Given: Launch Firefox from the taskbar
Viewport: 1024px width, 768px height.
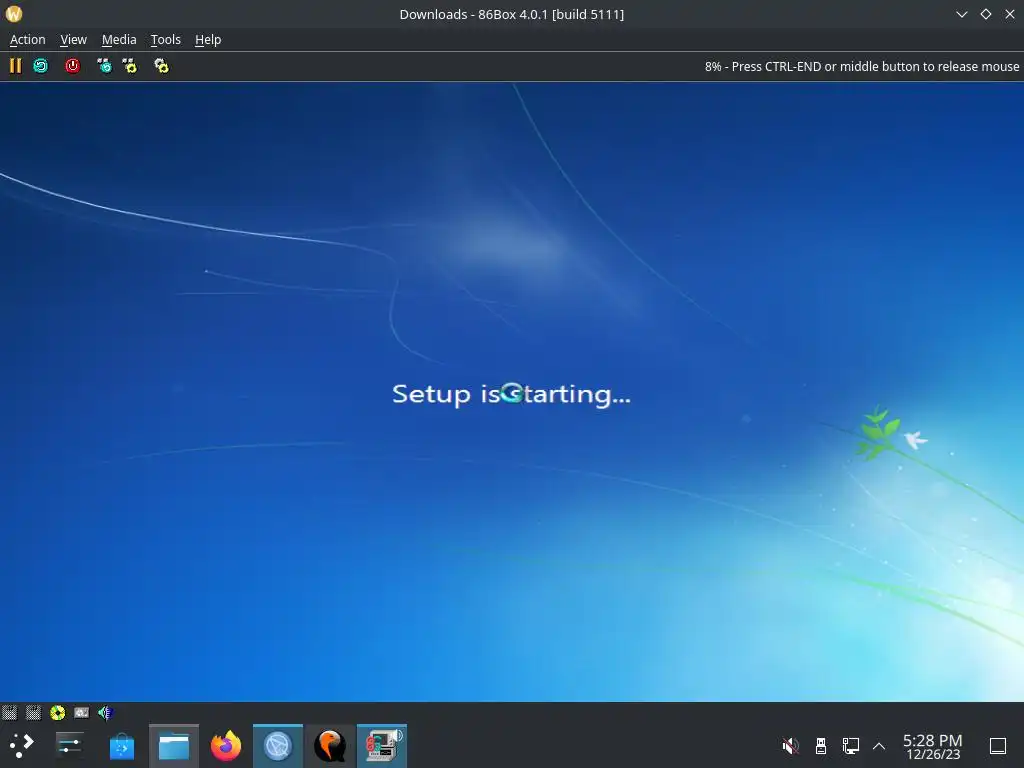Looking at the screenshot, I should coord(226,746).
